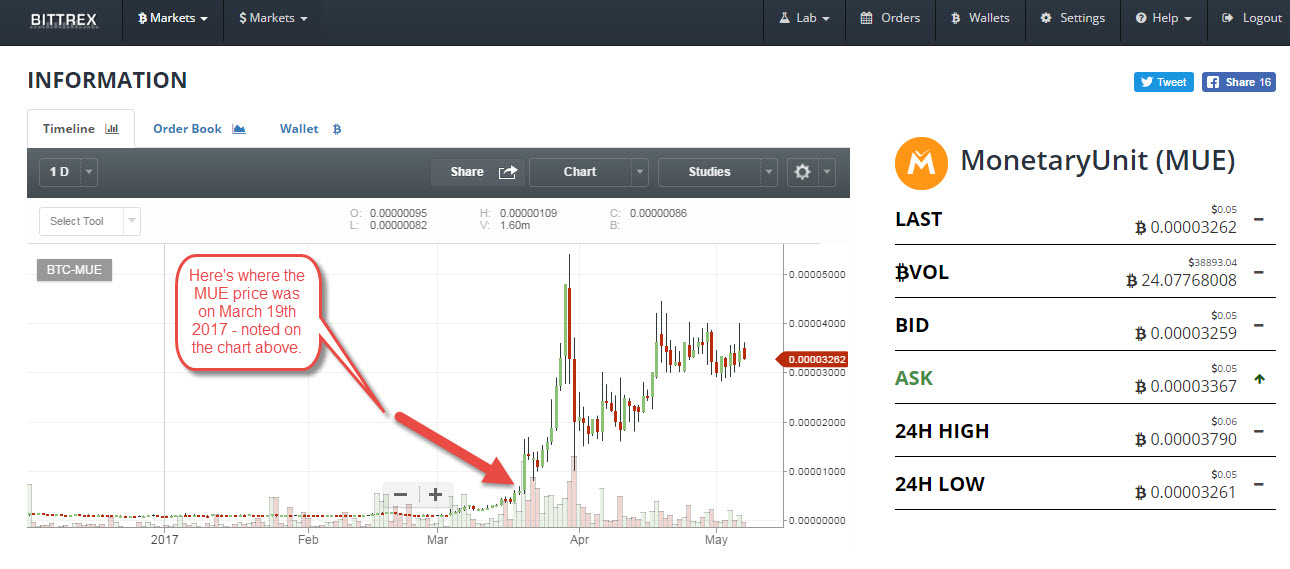Expand the Studies dropdown arrow
Screen dimensions: 1290x569
pos(769,172)
